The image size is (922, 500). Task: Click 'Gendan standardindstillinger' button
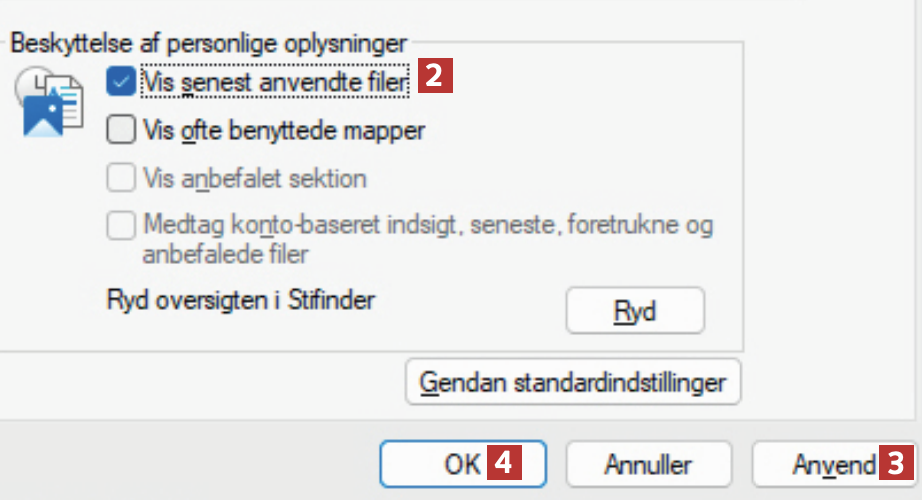(x=573, y=382)
